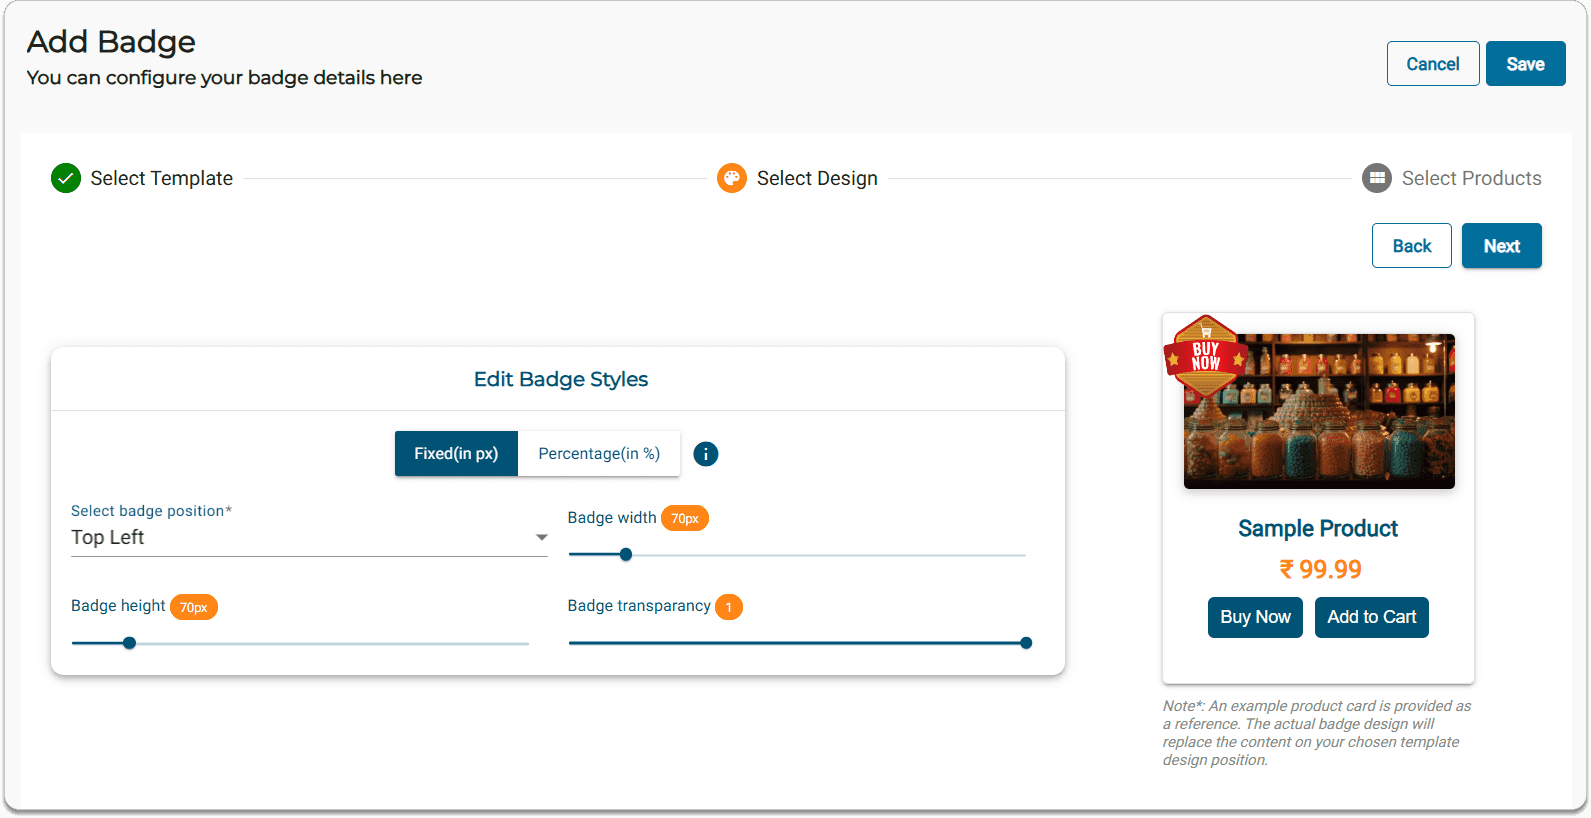This screenshot has width=1591, height=818.
Task: Click the orange palette Select Design icon
Action: pos(732,178)
